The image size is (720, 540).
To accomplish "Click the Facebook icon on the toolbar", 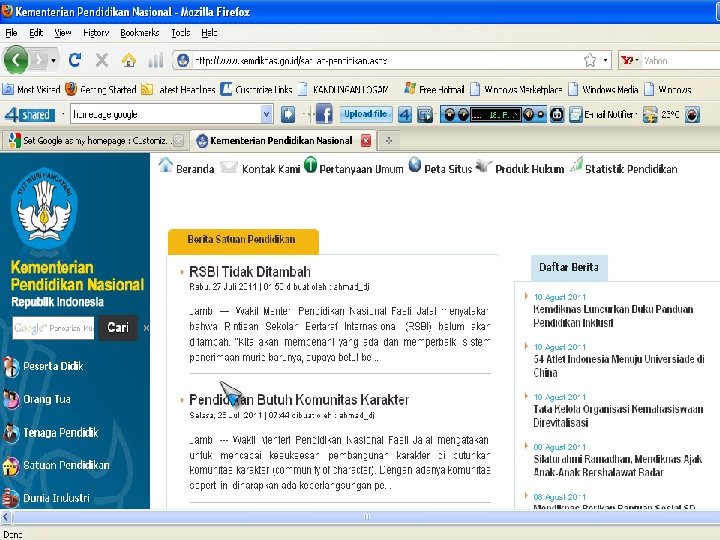I will point(324,114).
